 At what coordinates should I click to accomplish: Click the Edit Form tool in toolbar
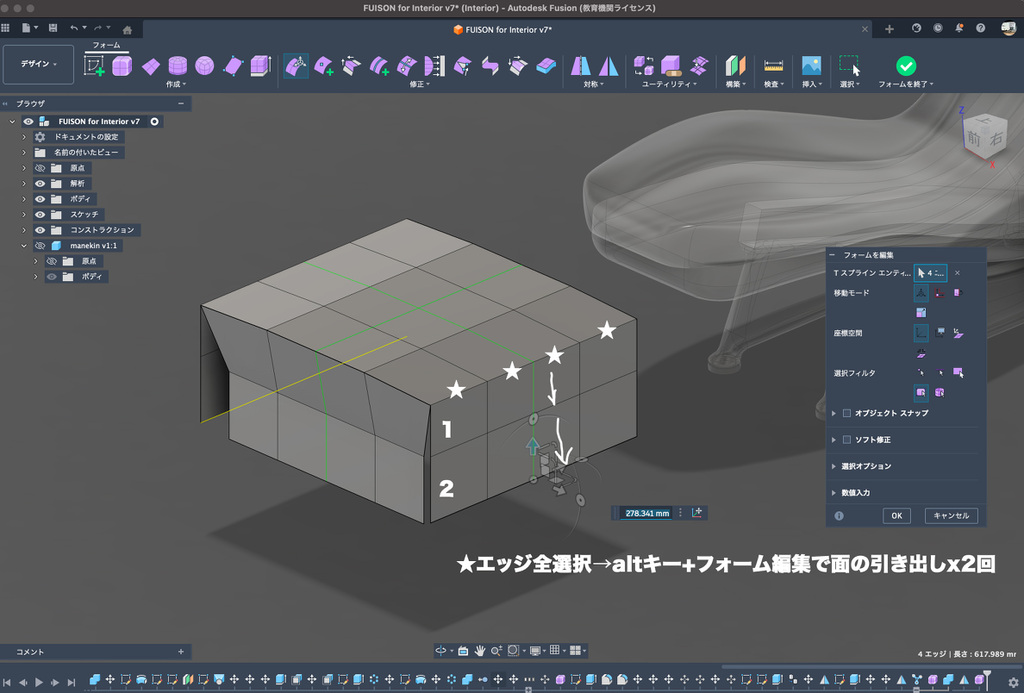click(296, 66)
